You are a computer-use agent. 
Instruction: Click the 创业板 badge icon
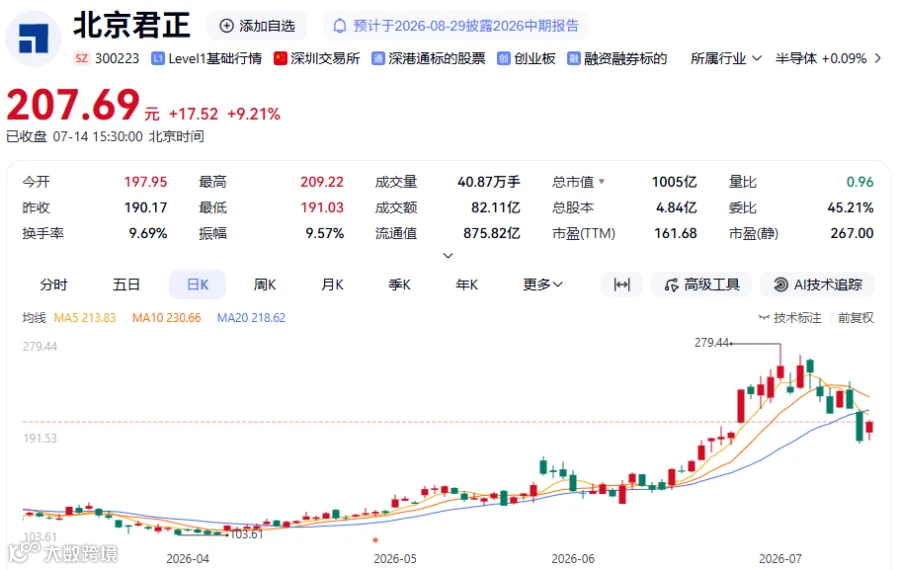pos(503,59)
